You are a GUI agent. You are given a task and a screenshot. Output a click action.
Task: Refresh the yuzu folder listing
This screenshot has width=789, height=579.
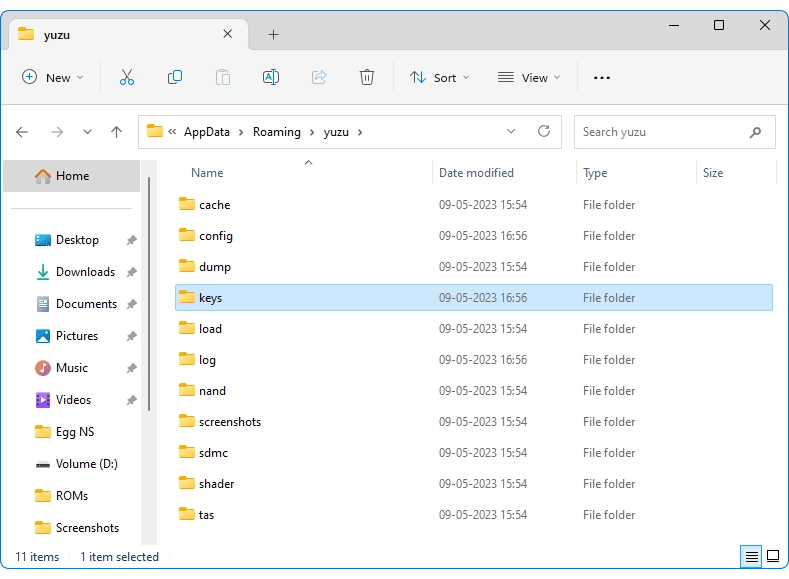point(544,131)
